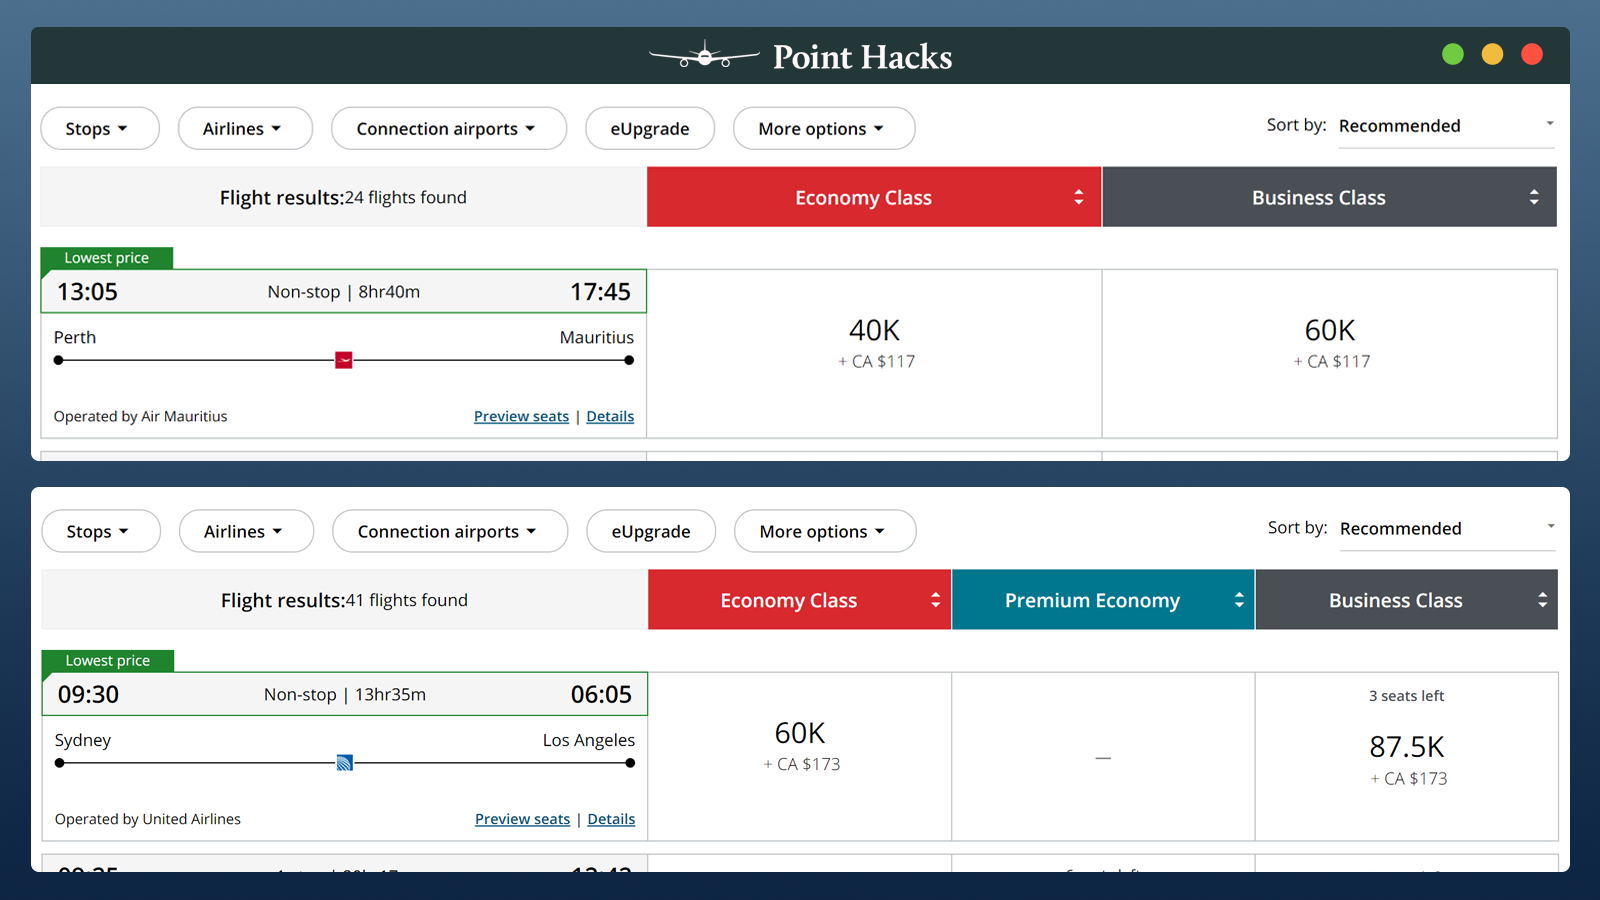Click Lowest price badge on Perth flight
Screen dimensions: 1600x900
(x=107, y=258)
